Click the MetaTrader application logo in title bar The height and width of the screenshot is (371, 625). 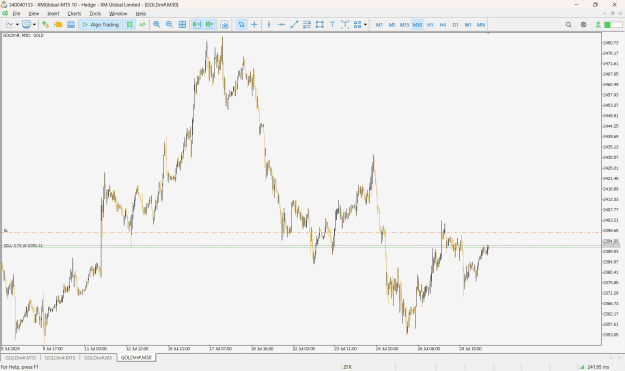click(x=4, y=5)
